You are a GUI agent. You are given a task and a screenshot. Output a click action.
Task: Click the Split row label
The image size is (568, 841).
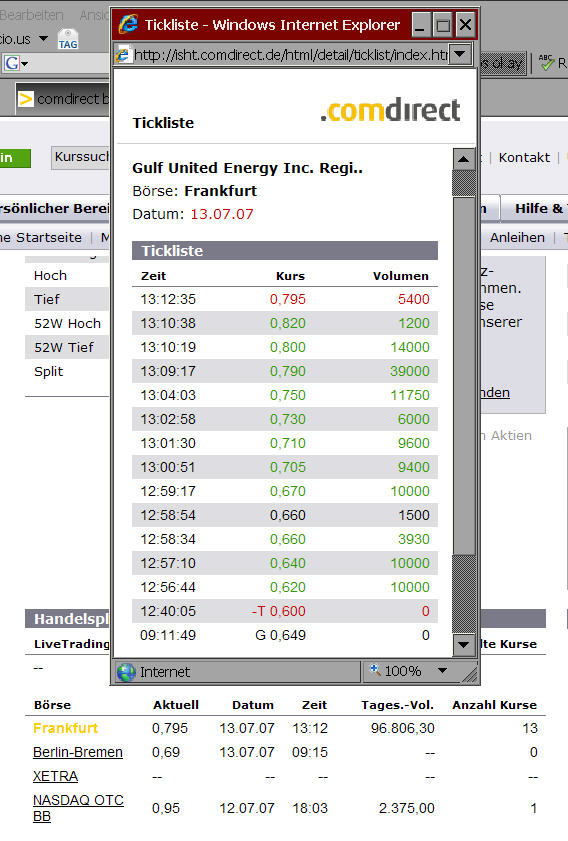tap(48, 371)
